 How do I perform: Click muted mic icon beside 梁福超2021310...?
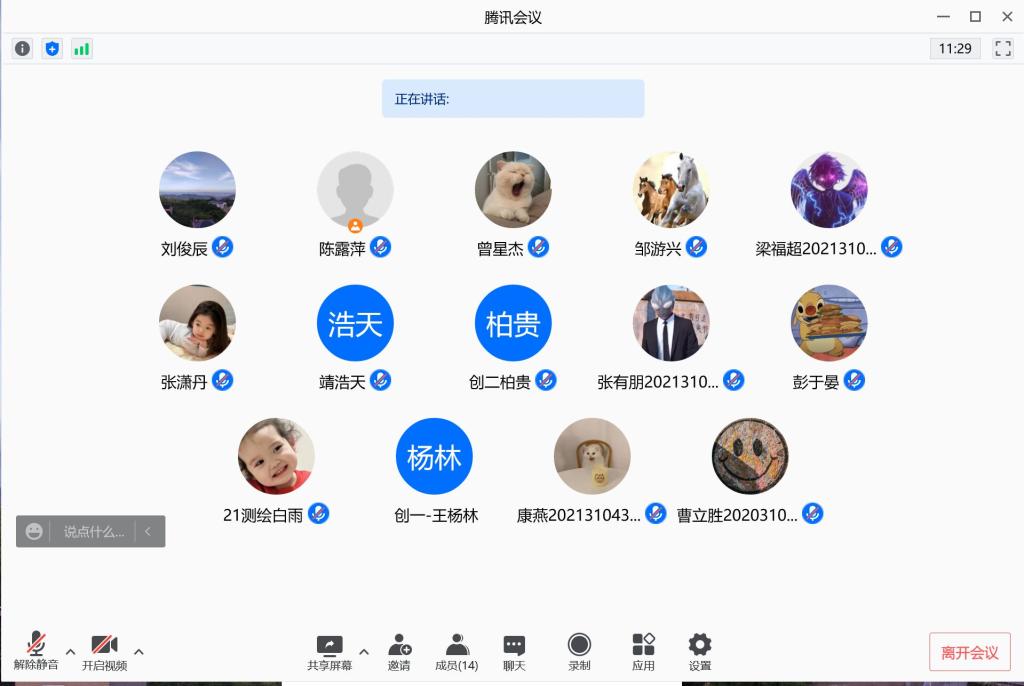(891, 247)
